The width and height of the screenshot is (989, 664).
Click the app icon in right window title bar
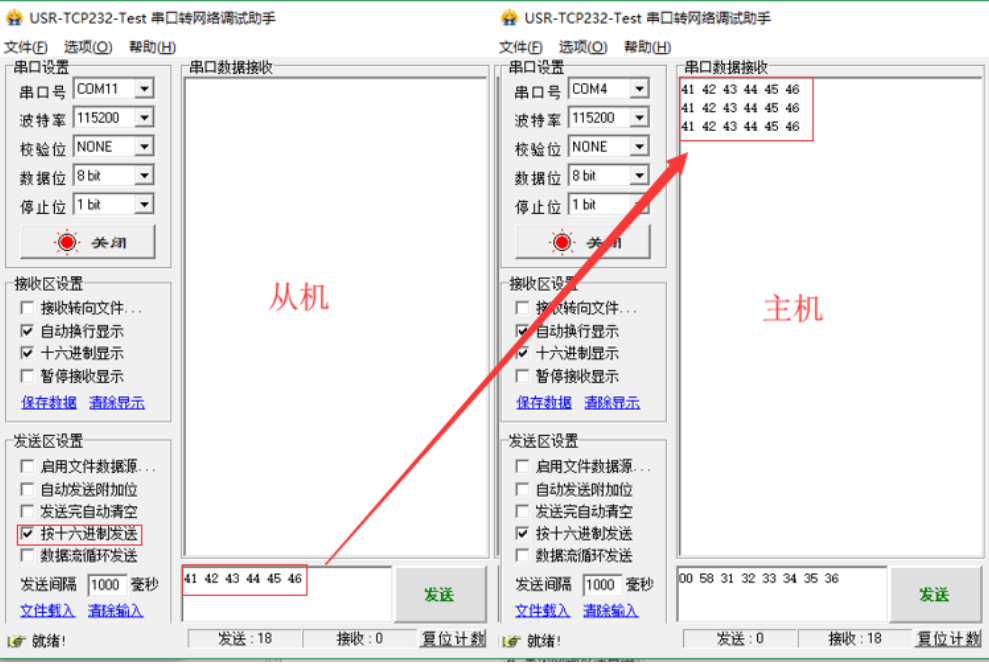click(509, 18)
